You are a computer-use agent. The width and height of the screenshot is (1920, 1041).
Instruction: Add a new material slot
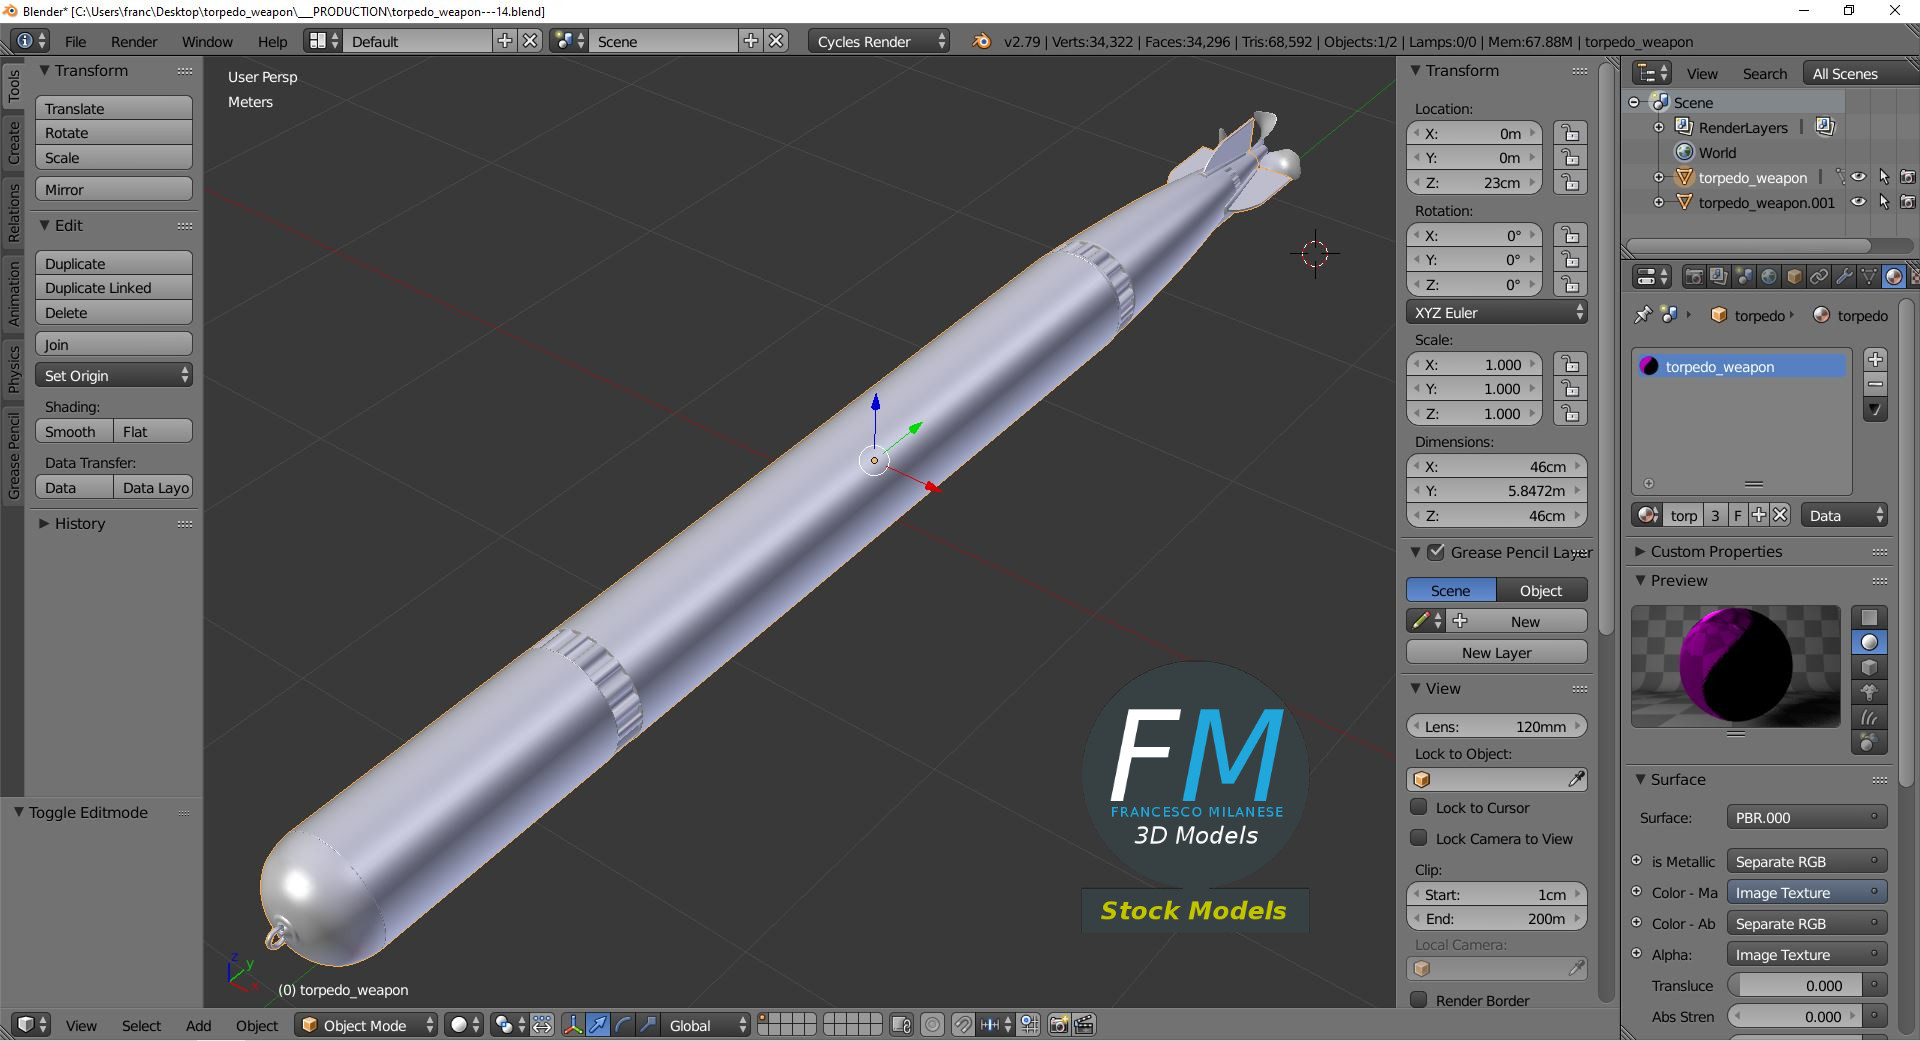tap(1876, 359)
